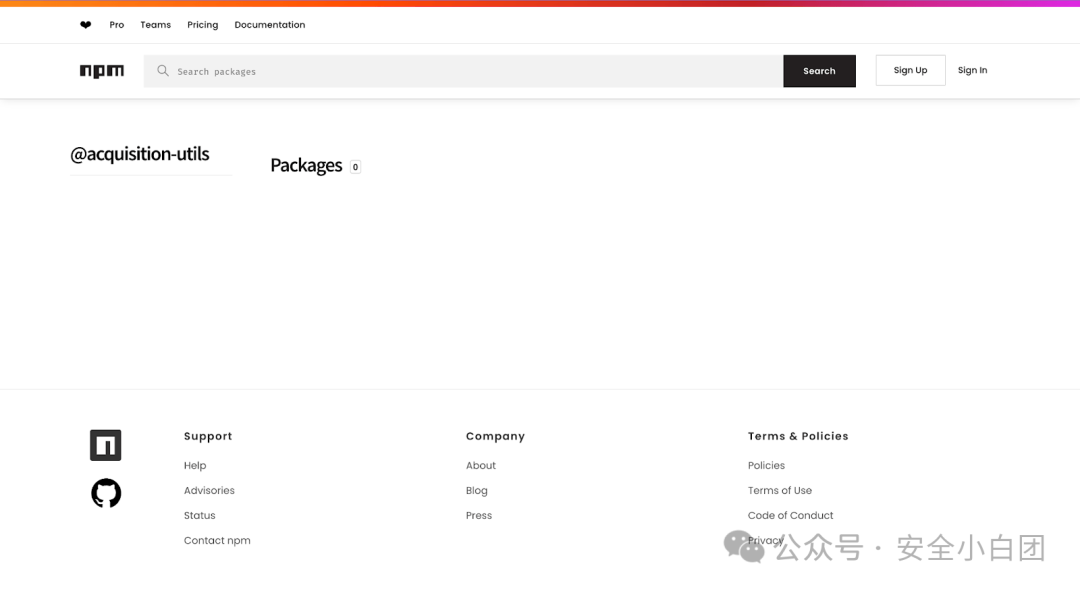Open the Pro menu item
Viewport: 1080px width, 591px height.
coord(117,25)
